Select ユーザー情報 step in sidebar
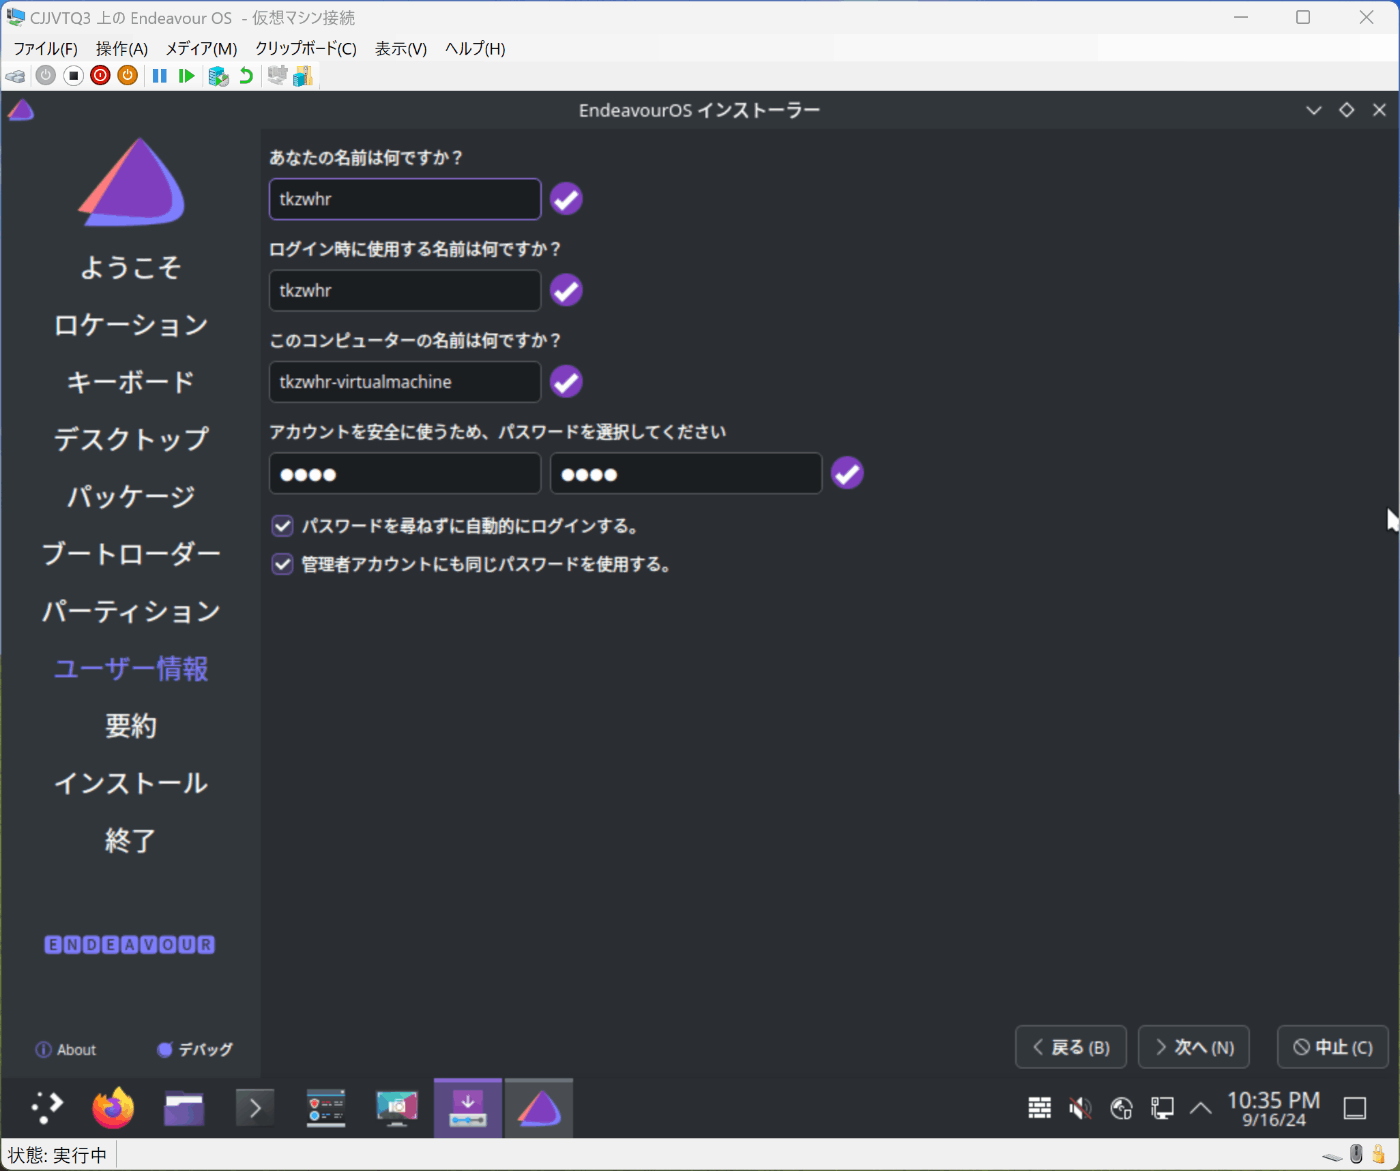The image size is (1400, 1171). click(131, 669)
